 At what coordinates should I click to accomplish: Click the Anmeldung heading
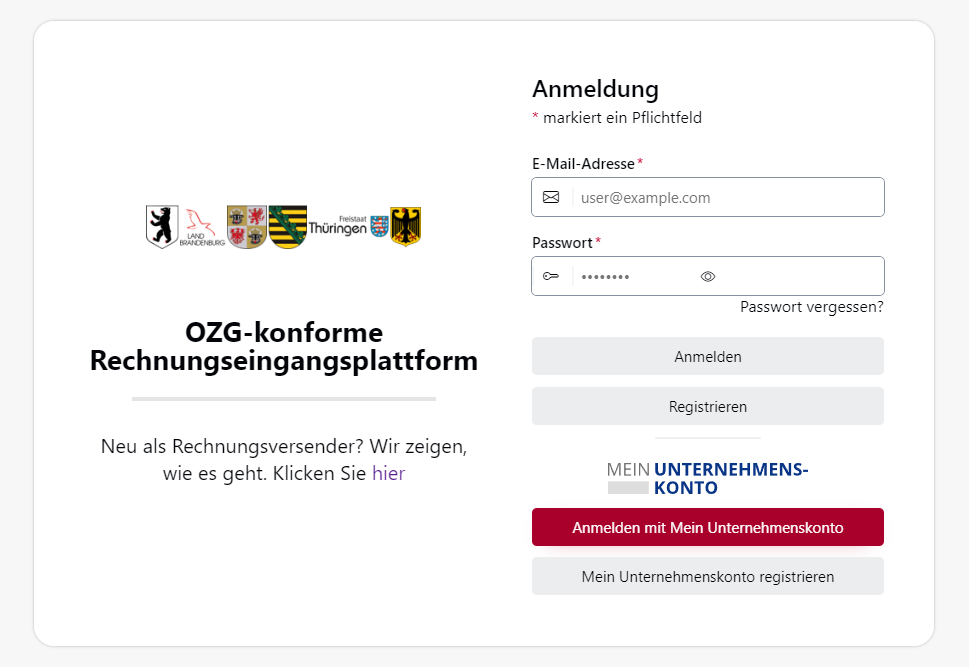click(595, 89)
